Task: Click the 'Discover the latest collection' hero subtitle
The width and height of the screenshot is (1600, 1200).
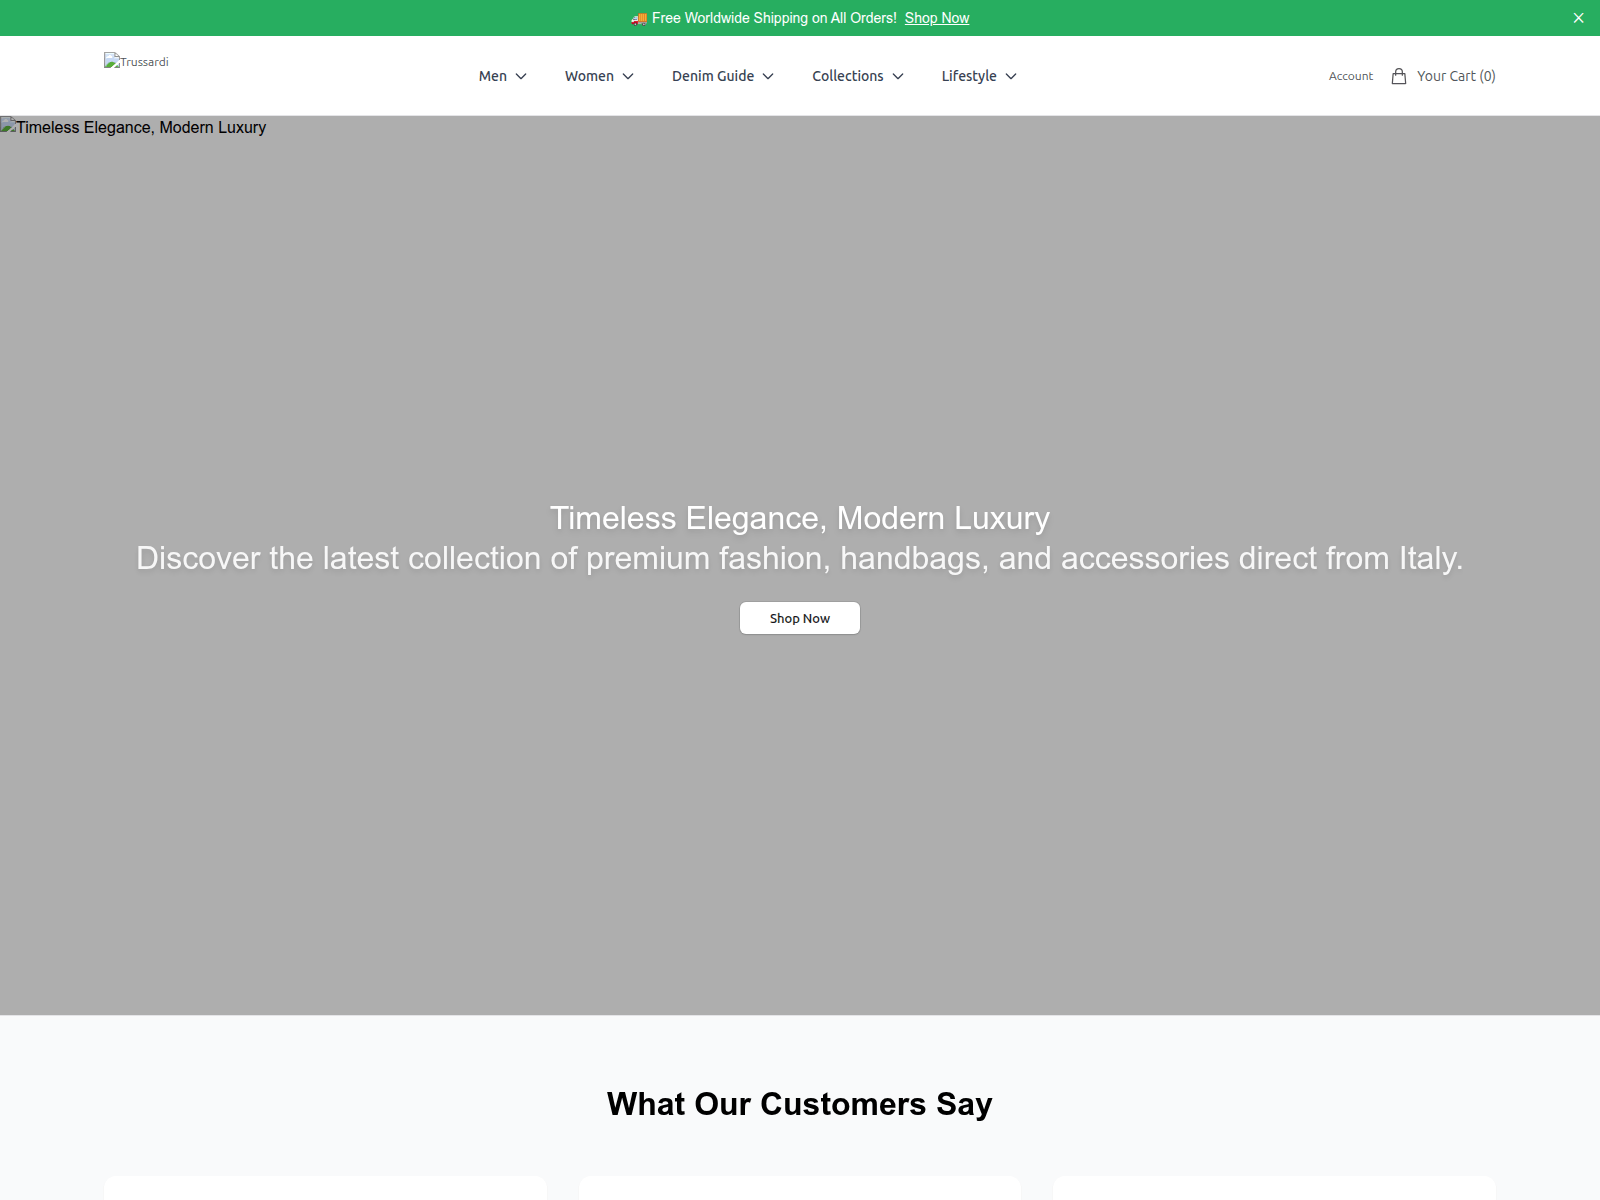Action: 800,558
